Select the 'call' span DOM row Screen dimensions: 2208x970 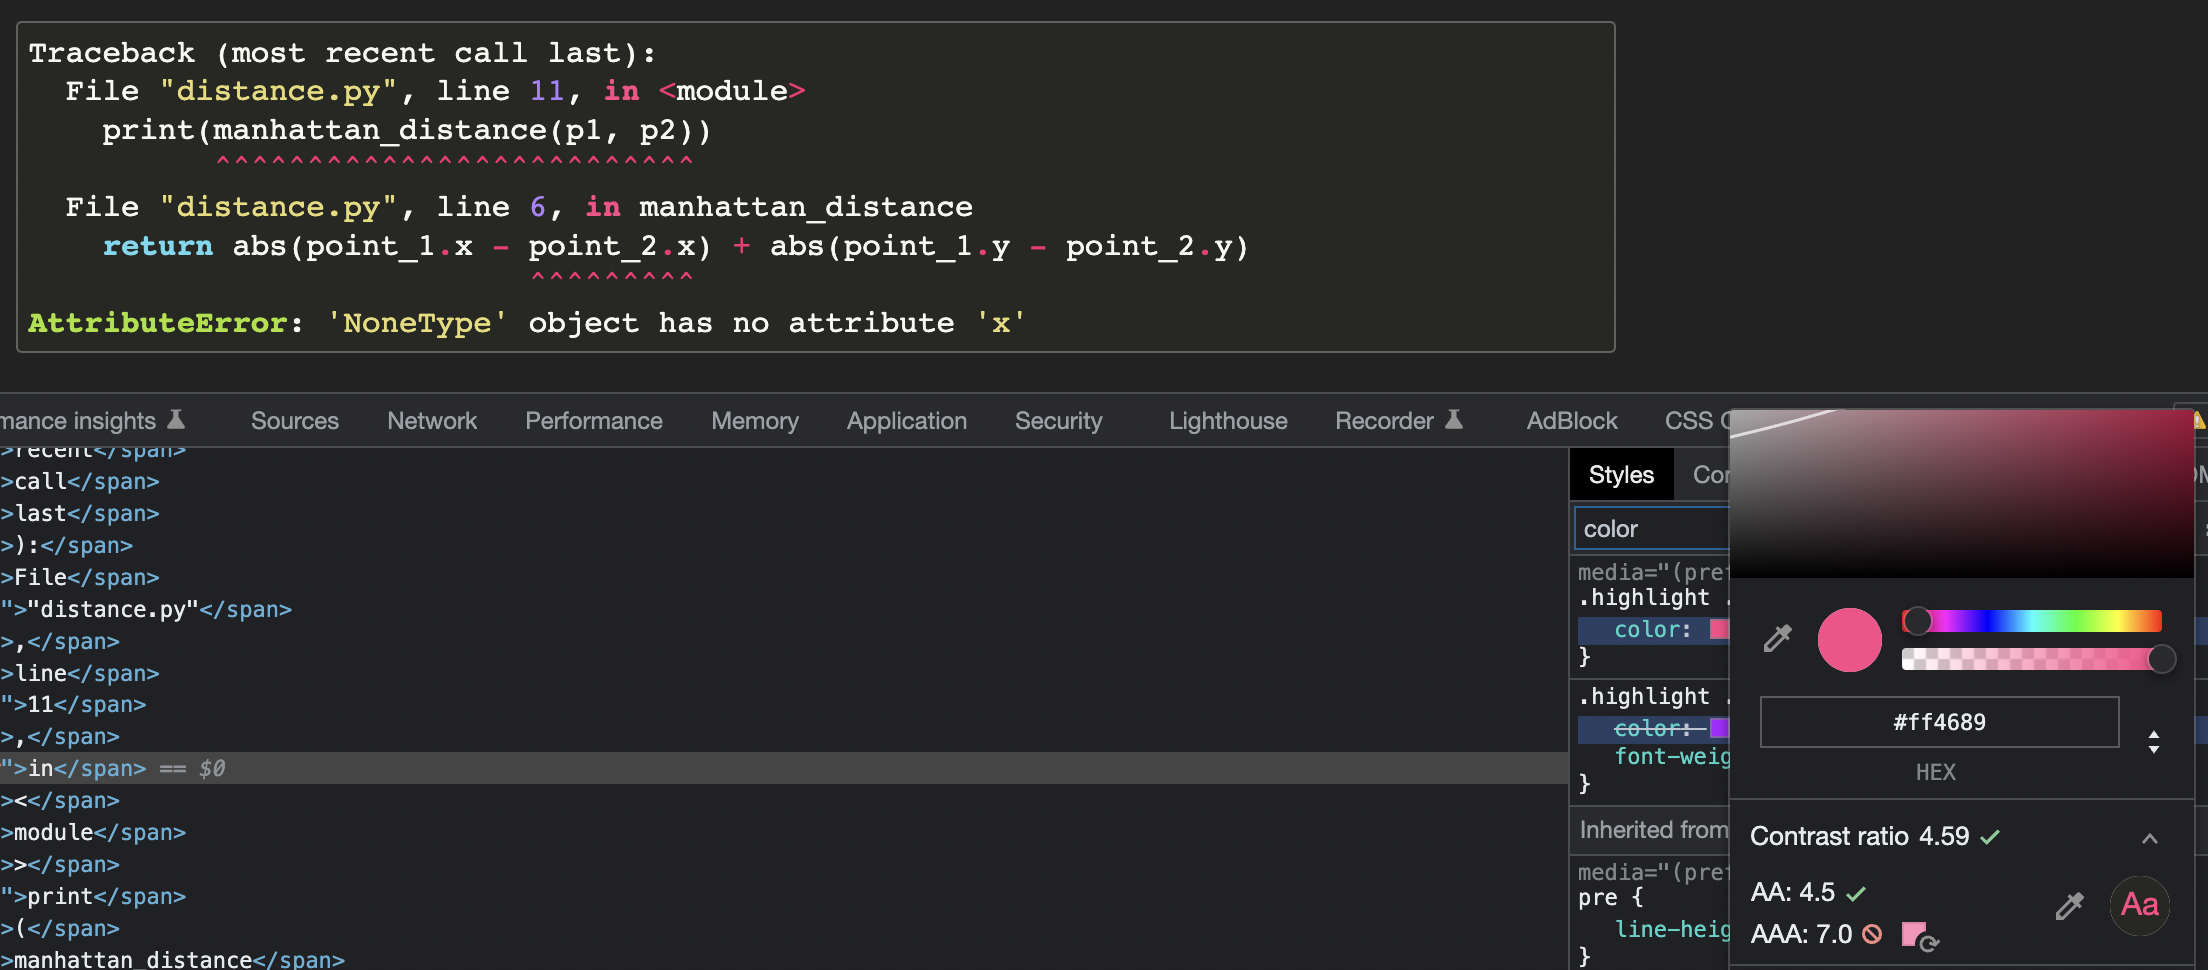click(784, 481)
